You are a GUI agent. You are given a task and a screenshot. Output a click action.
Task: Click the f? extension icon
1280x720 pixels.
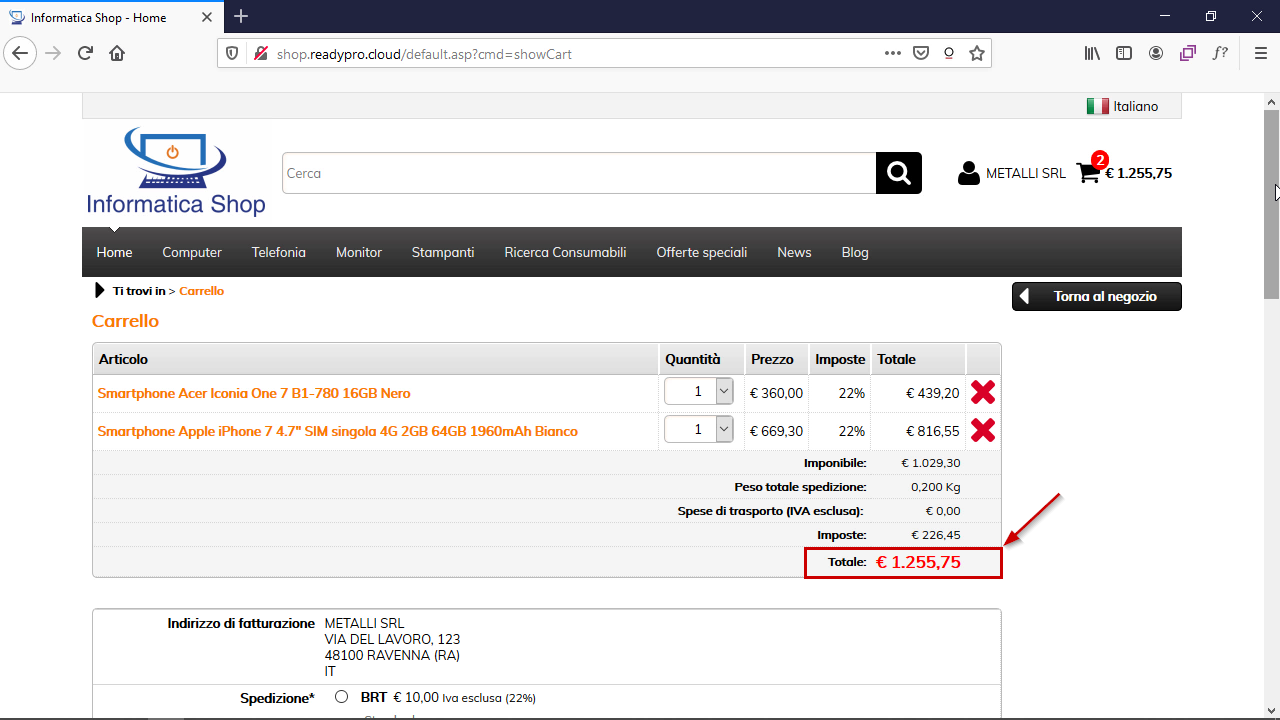point(1220,53)
